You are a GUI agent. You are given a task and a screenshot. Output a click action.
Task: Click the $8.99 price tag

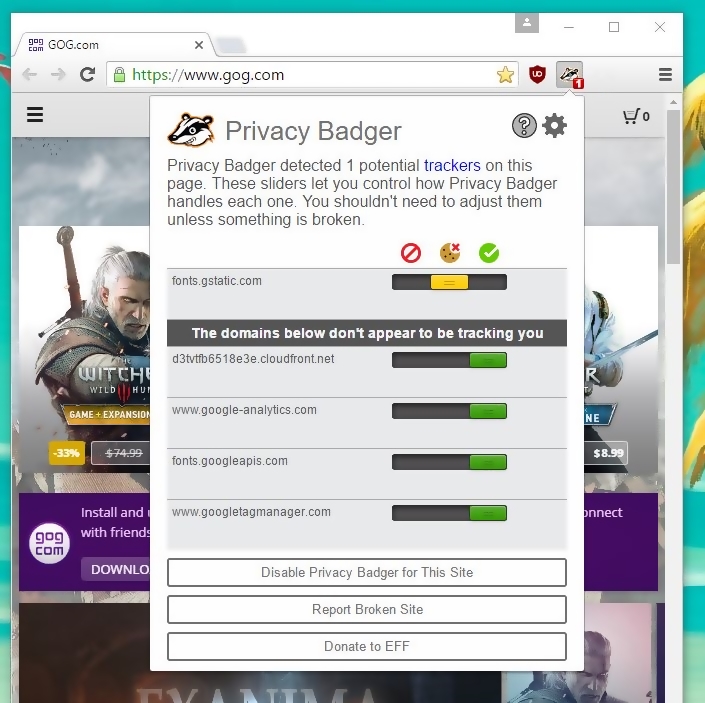(608, 453)
